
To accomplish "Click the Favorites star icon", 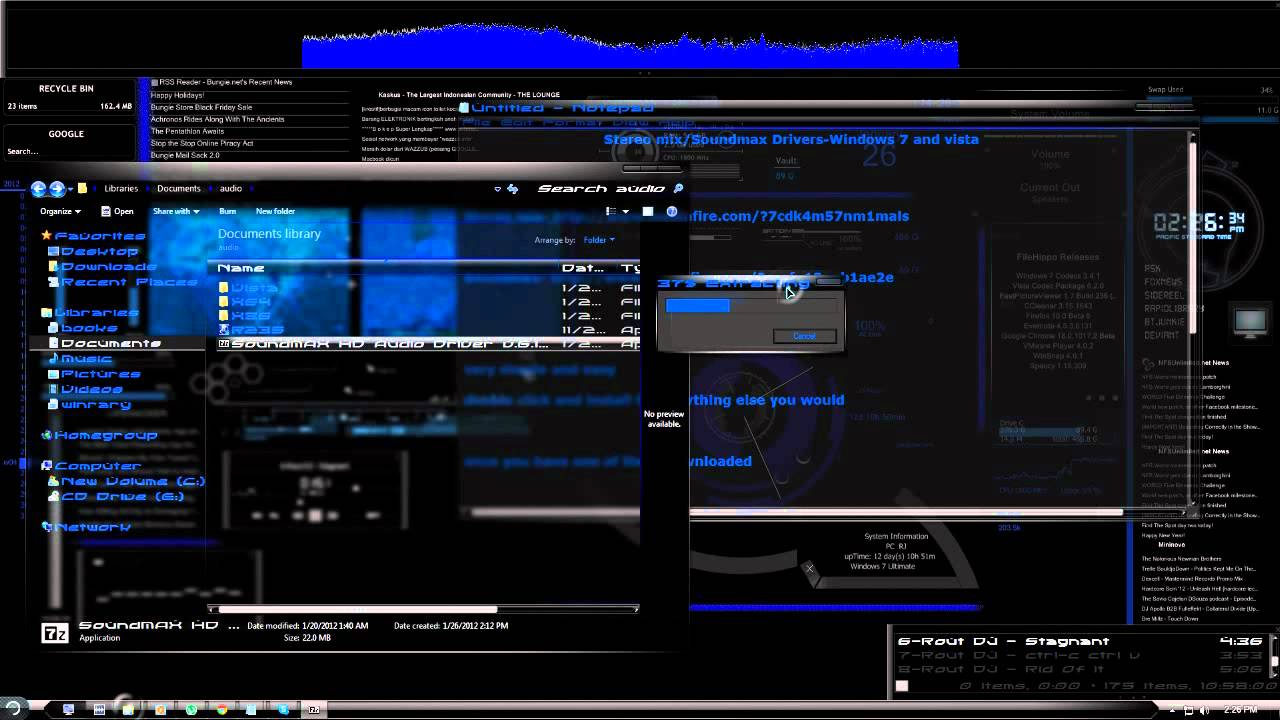I will (46, 236).
